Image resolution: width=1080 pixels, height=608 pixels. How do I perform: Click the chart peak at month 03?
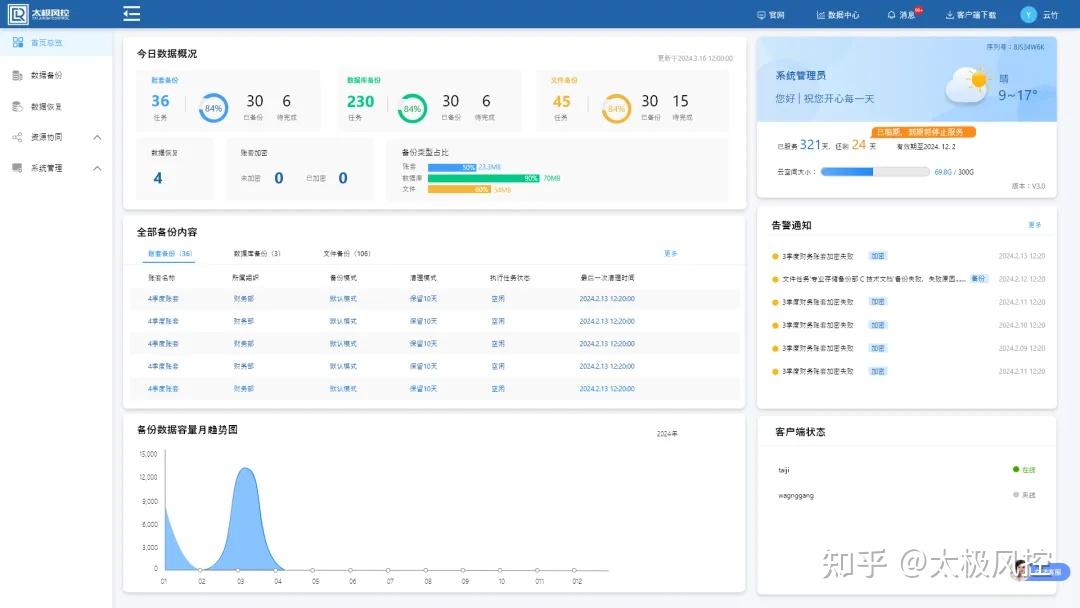245,469
